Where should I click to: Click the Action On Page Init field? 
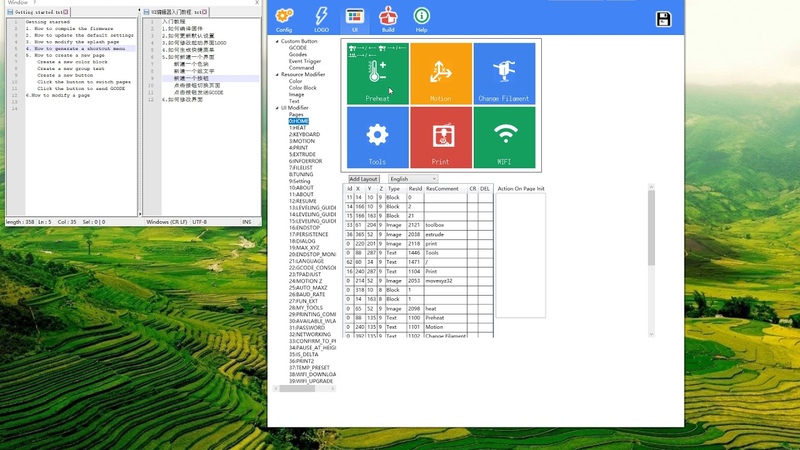click(x=520, y=255)
